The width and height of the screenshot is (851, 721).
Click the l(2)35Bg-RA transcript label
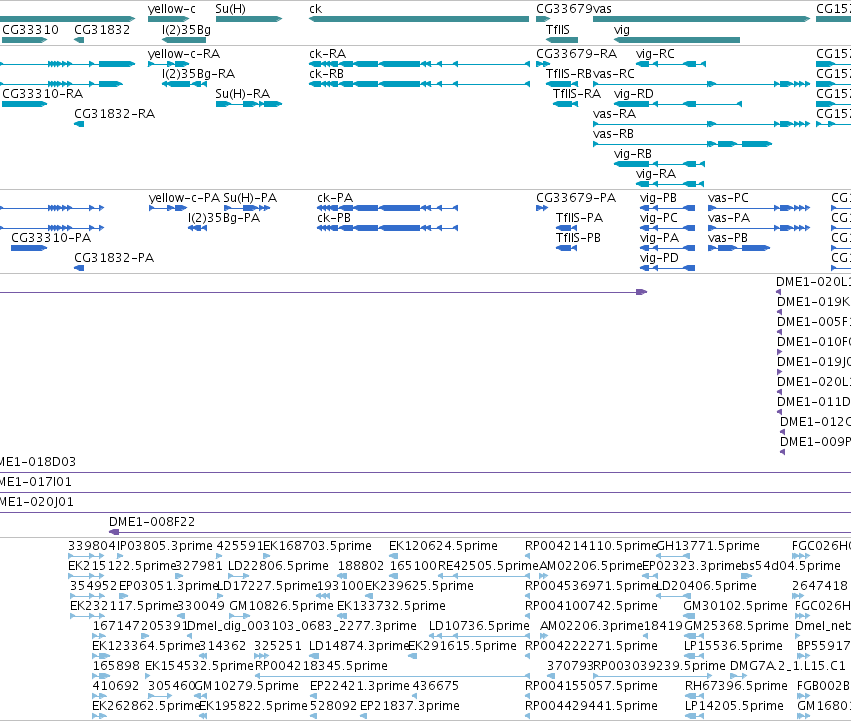click(x=199, y=73)
